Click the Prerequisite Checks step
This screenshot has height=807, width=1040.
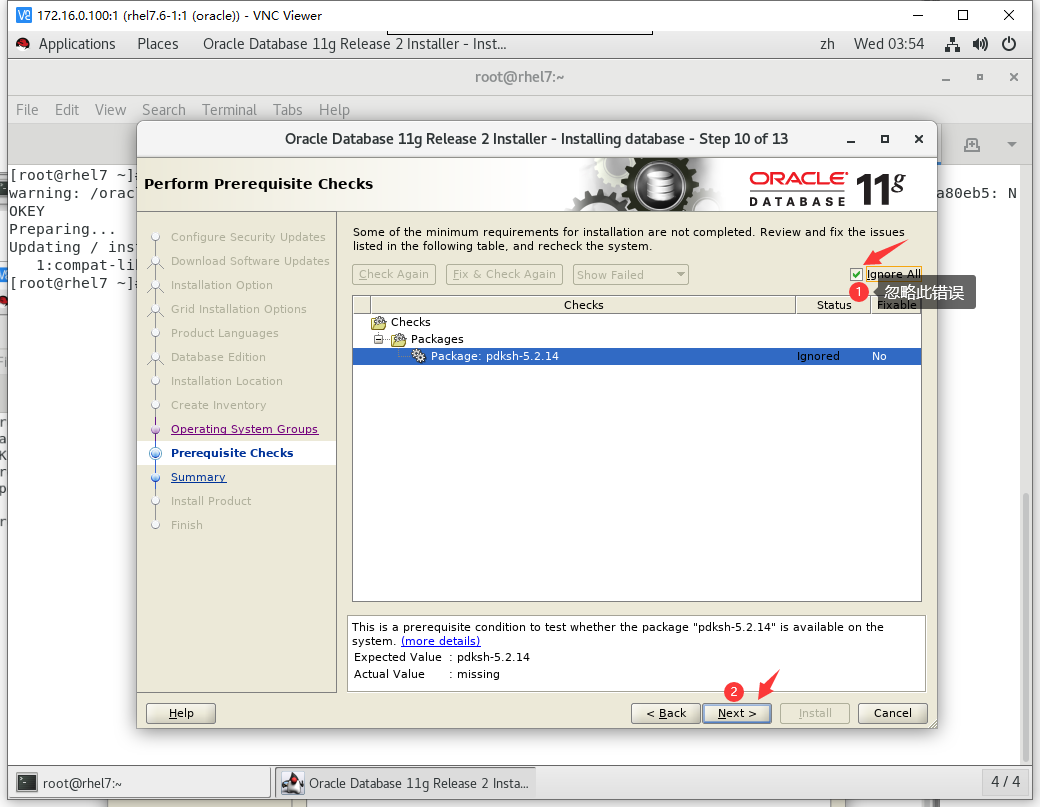[231, 453]
